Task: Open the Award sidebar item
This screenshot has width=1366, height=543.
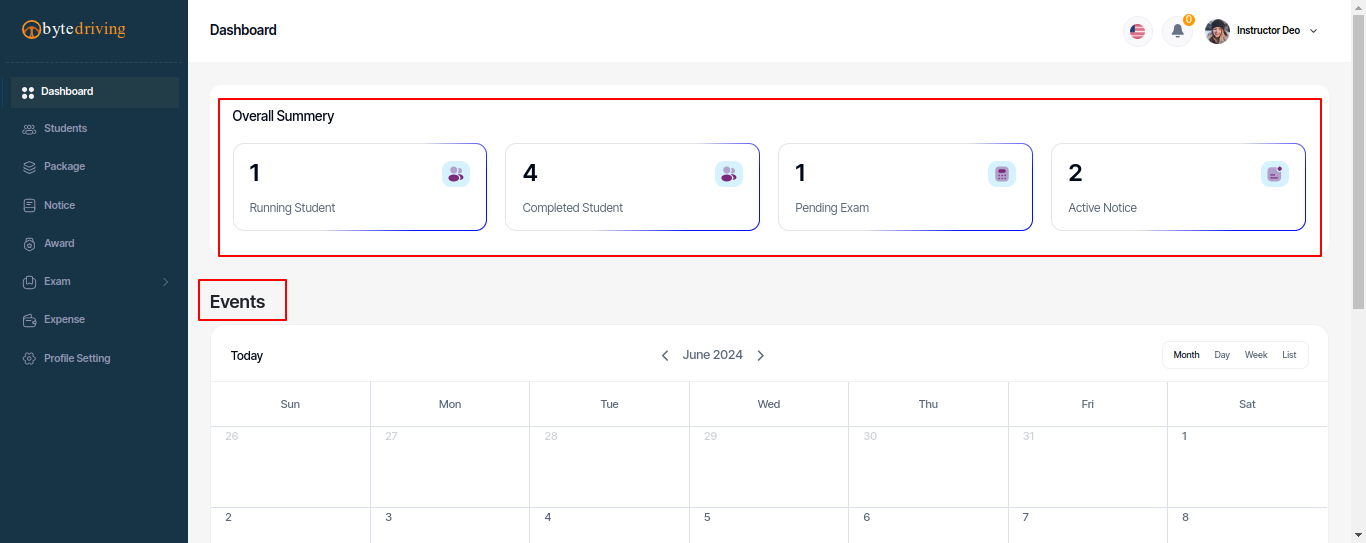Action: pos(59,243)
